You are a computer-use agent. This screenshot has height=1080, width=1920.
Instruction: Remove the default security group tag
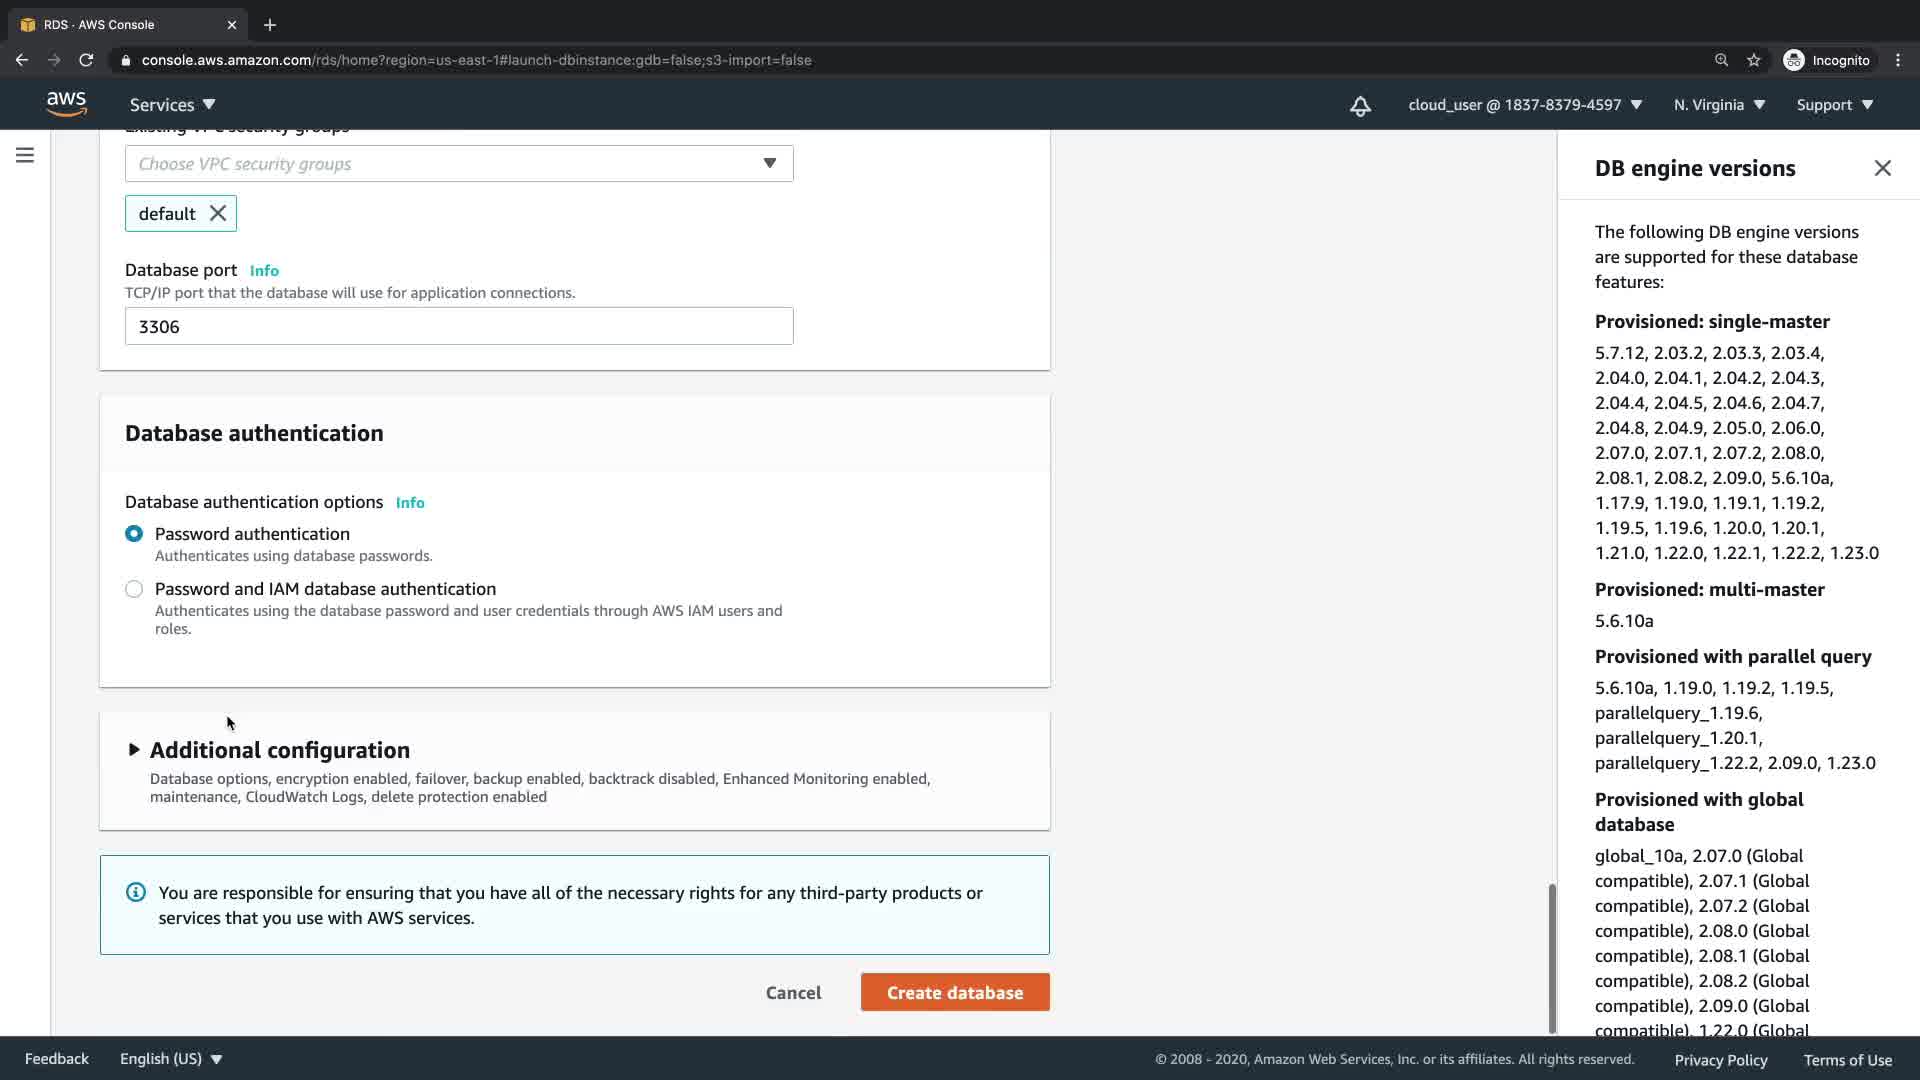[218, 213]
